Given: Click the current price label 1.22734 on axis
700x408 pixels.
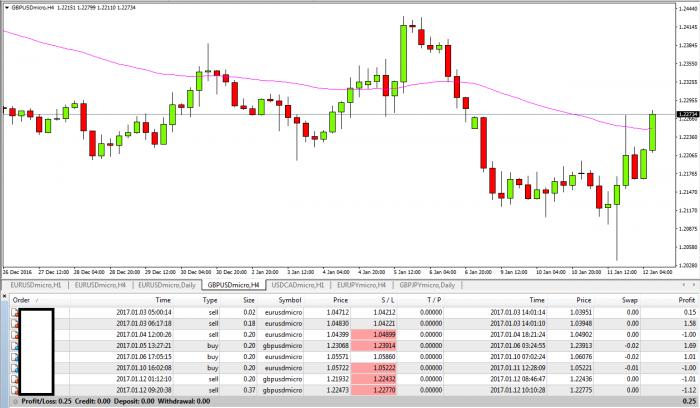Looking at the screenshot, I should [688, 114].
